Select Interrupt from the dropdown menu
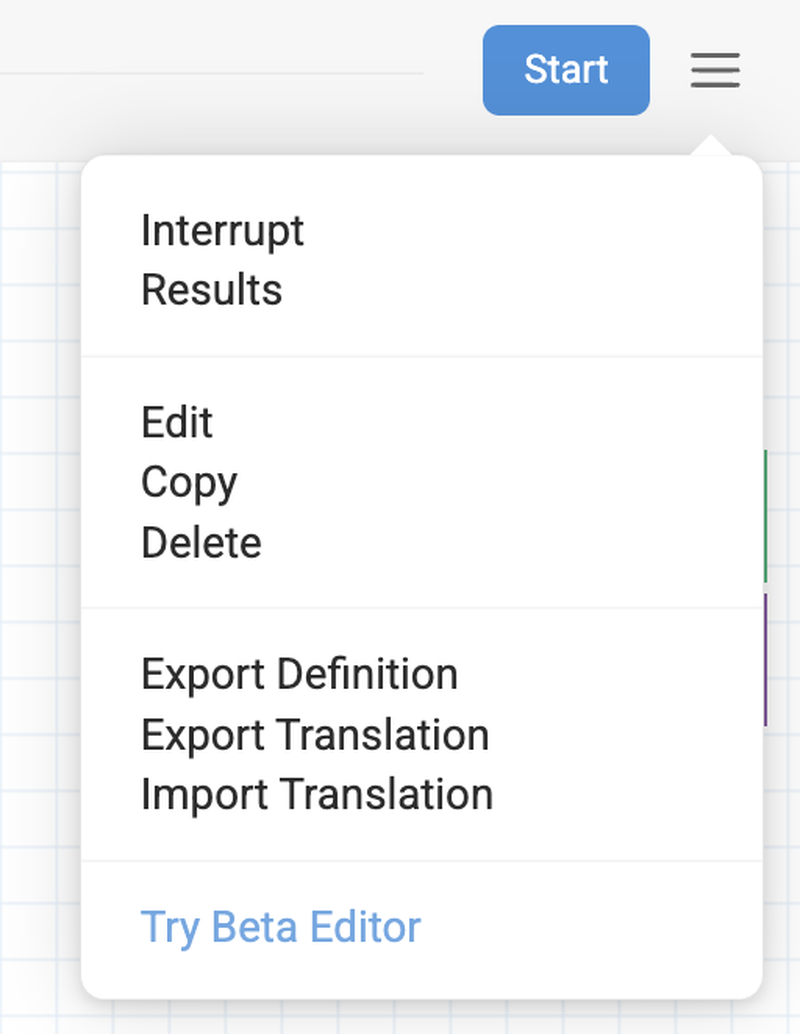The width and height of the screenshot is (800, 1034). pyautogui.click(x=222, y=231)
